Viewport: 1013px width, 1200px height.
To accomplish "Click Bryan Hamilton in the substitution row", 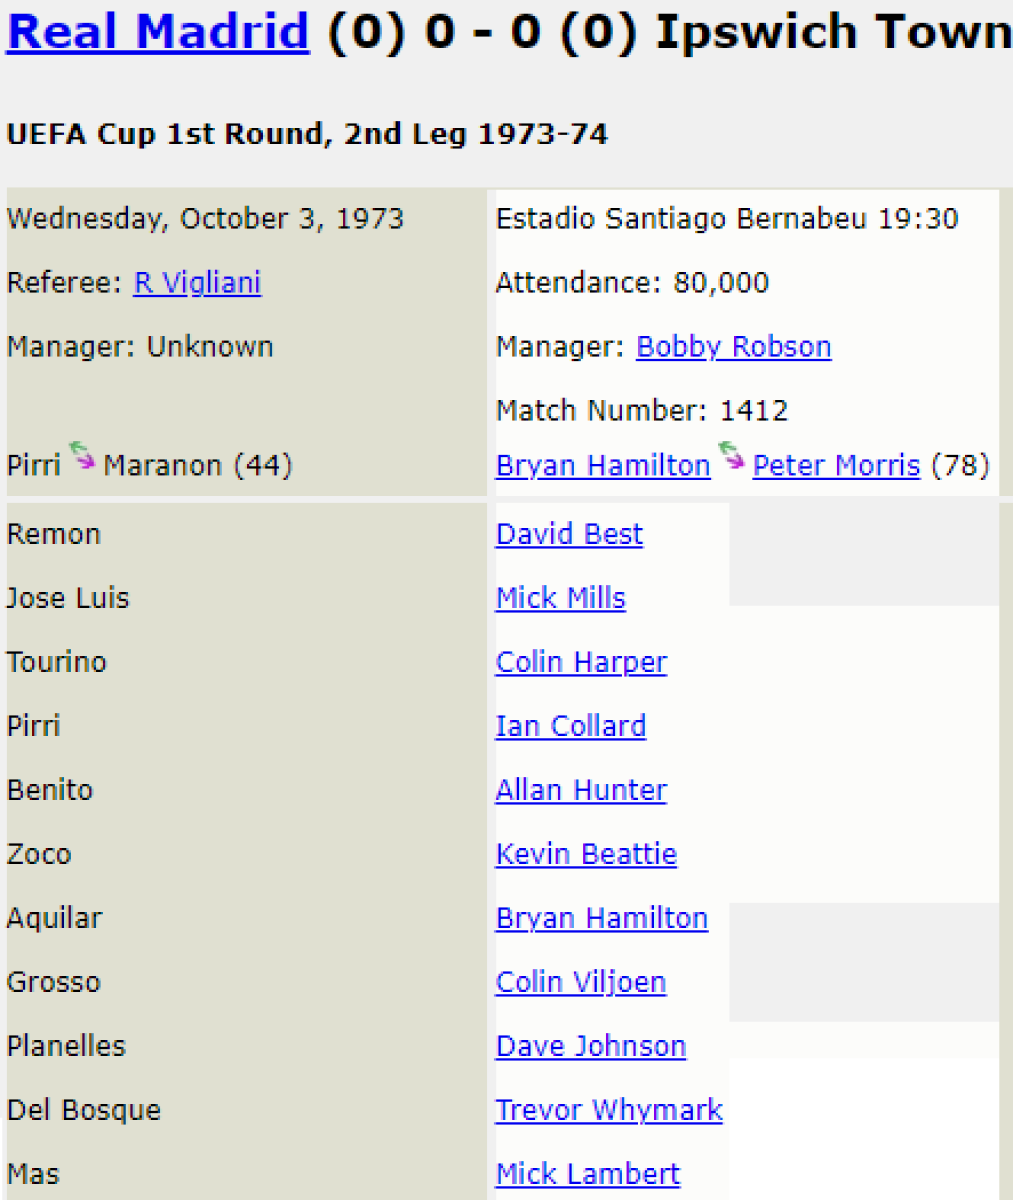I will 603,466.
